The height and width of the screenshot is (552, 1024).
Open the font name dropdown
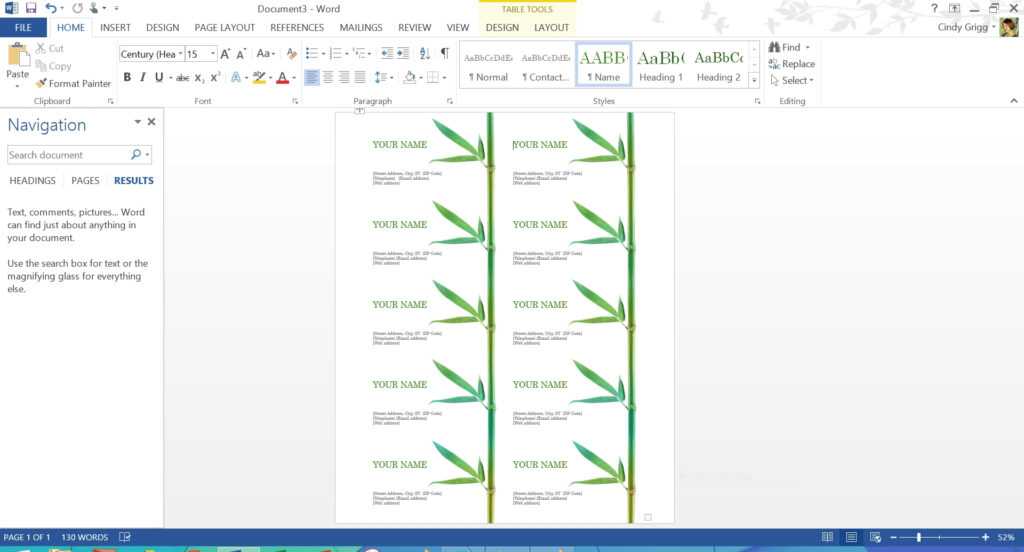[180, 54]
